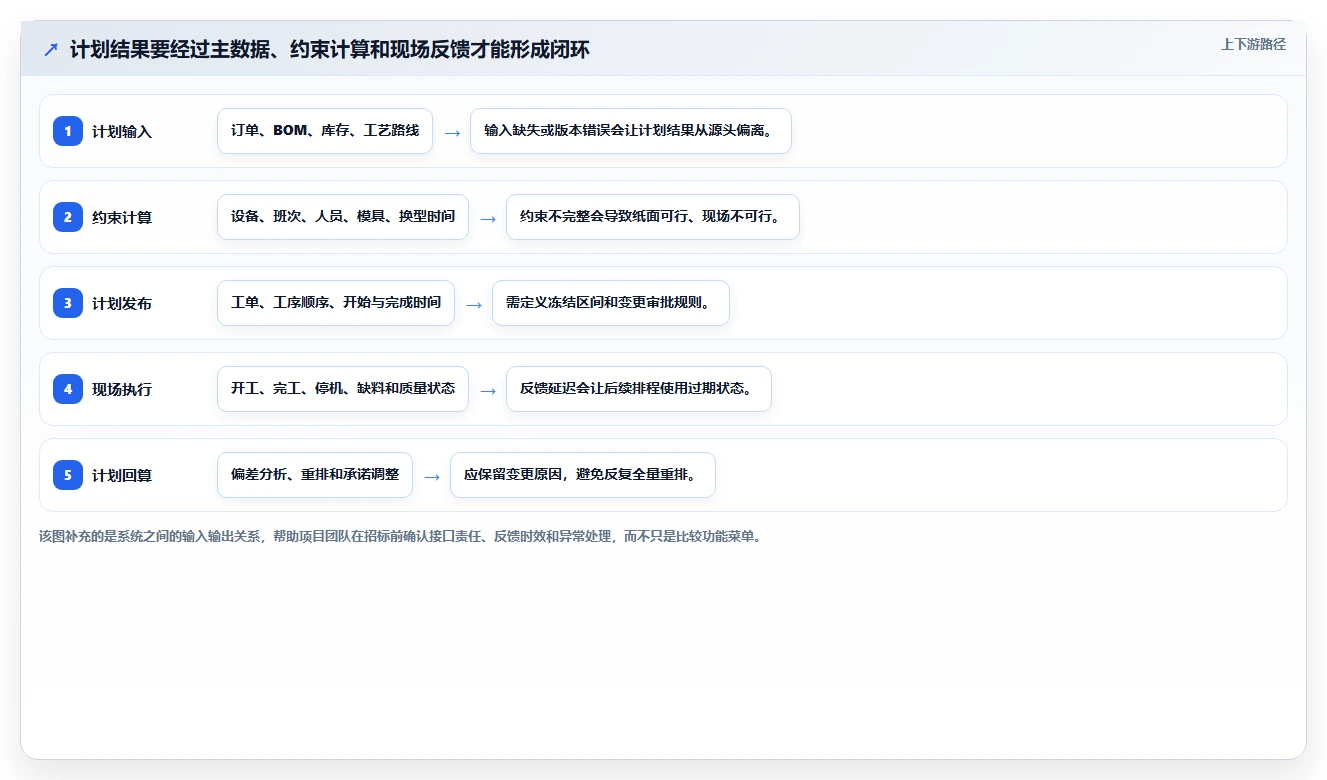The width and height of the screenshot is (1327, 780).
Task: Select step number 1 badge for 计划输入
Action: click(68, 131)
